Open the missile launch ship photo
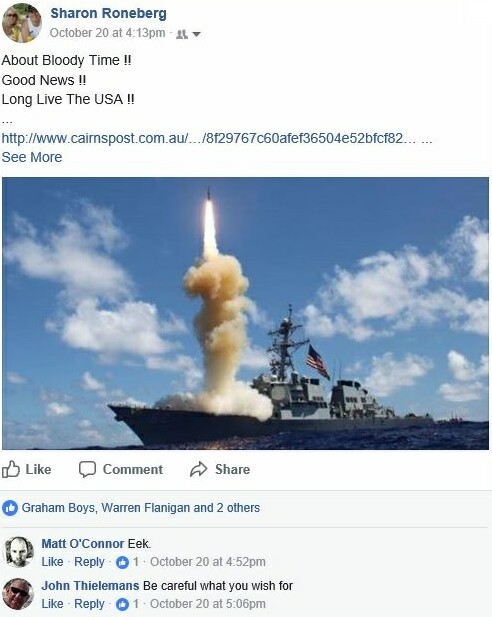The image size is (492, 617). pyautogui.click(x=245, y=313)
